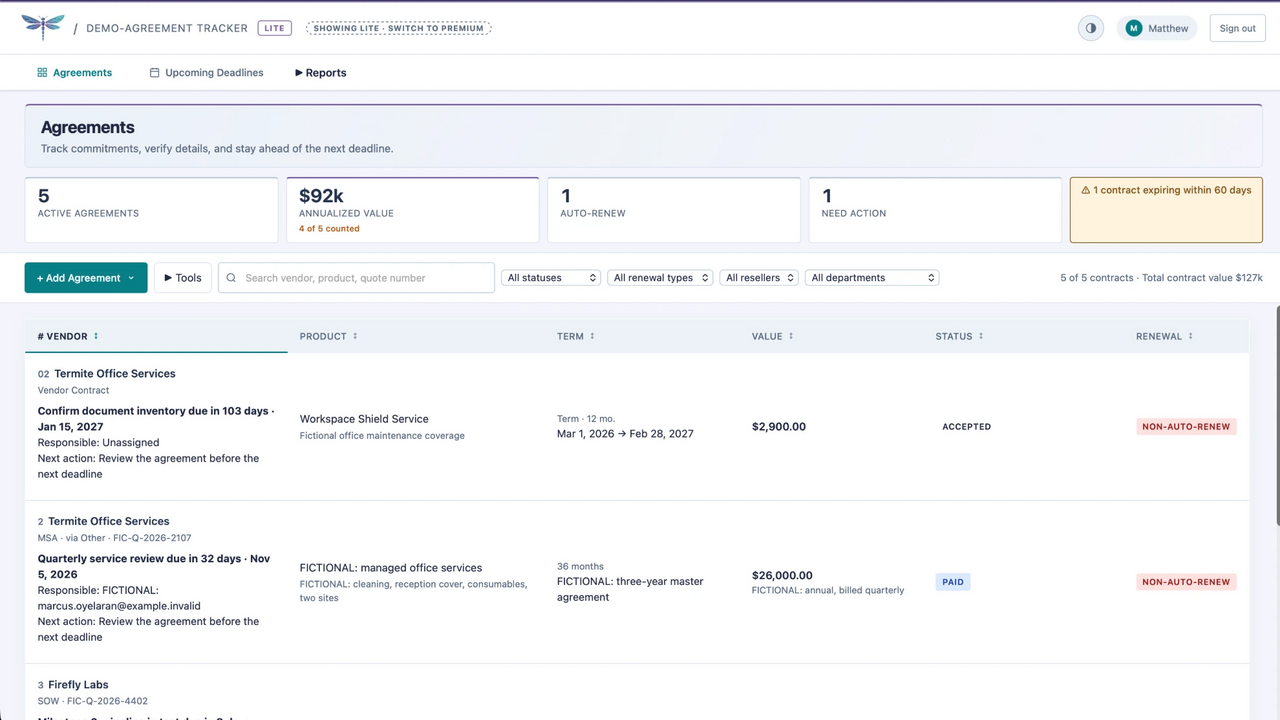
Task: Click the FICTIONAL: managed office services text
Action: pyautogui.click(x=391, y=568)
